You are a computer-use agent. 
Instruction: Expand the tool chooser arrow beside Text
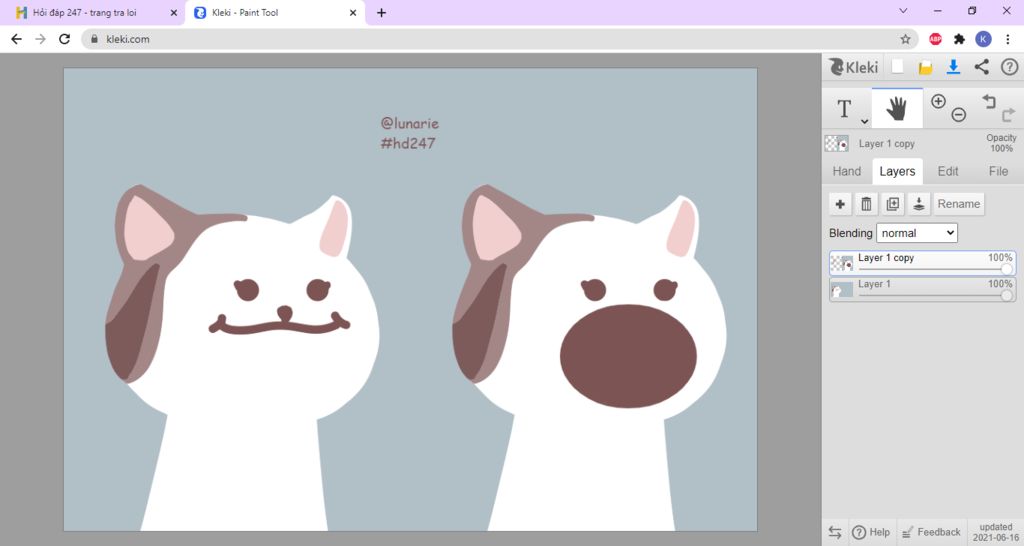point(864,121)
